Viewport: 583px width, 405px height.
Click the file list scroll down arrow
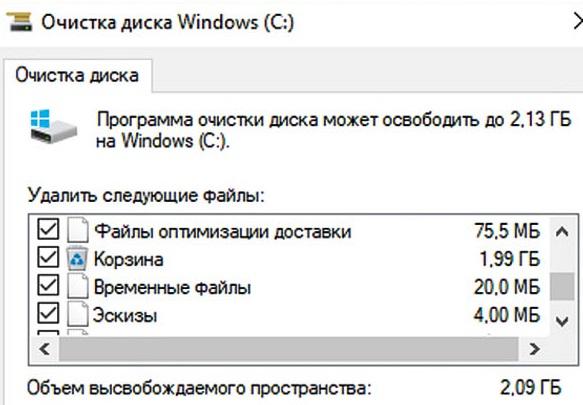562,320
